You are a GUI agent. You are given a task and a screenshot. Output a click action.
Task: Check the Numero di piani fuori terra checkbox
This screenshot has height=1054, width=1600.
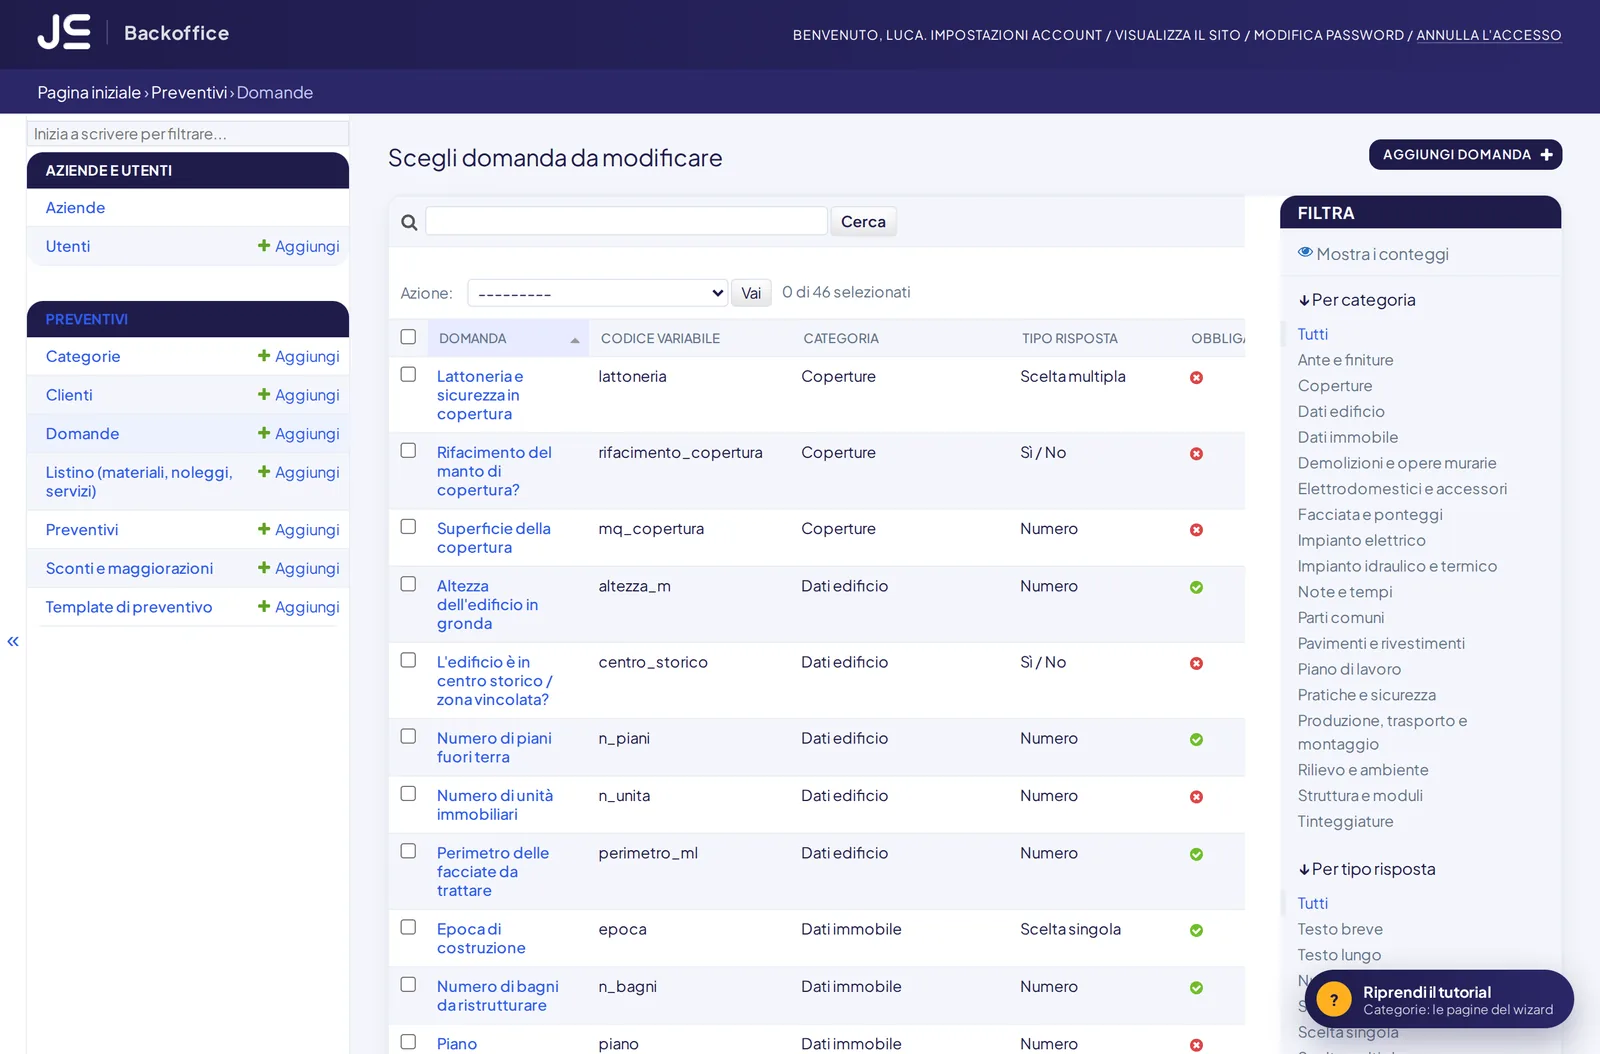(x=408, y=736)
